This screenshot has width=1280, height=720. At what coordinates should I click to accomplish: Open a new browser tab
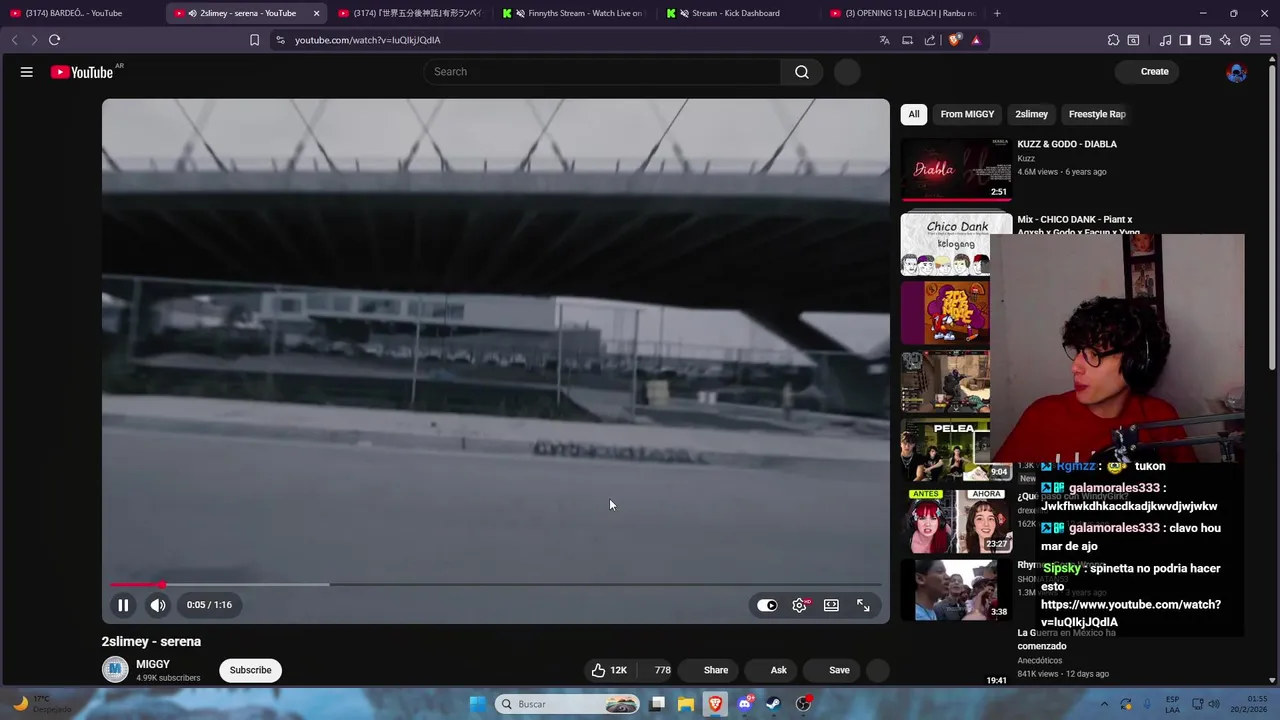click(x=997, y=13)
